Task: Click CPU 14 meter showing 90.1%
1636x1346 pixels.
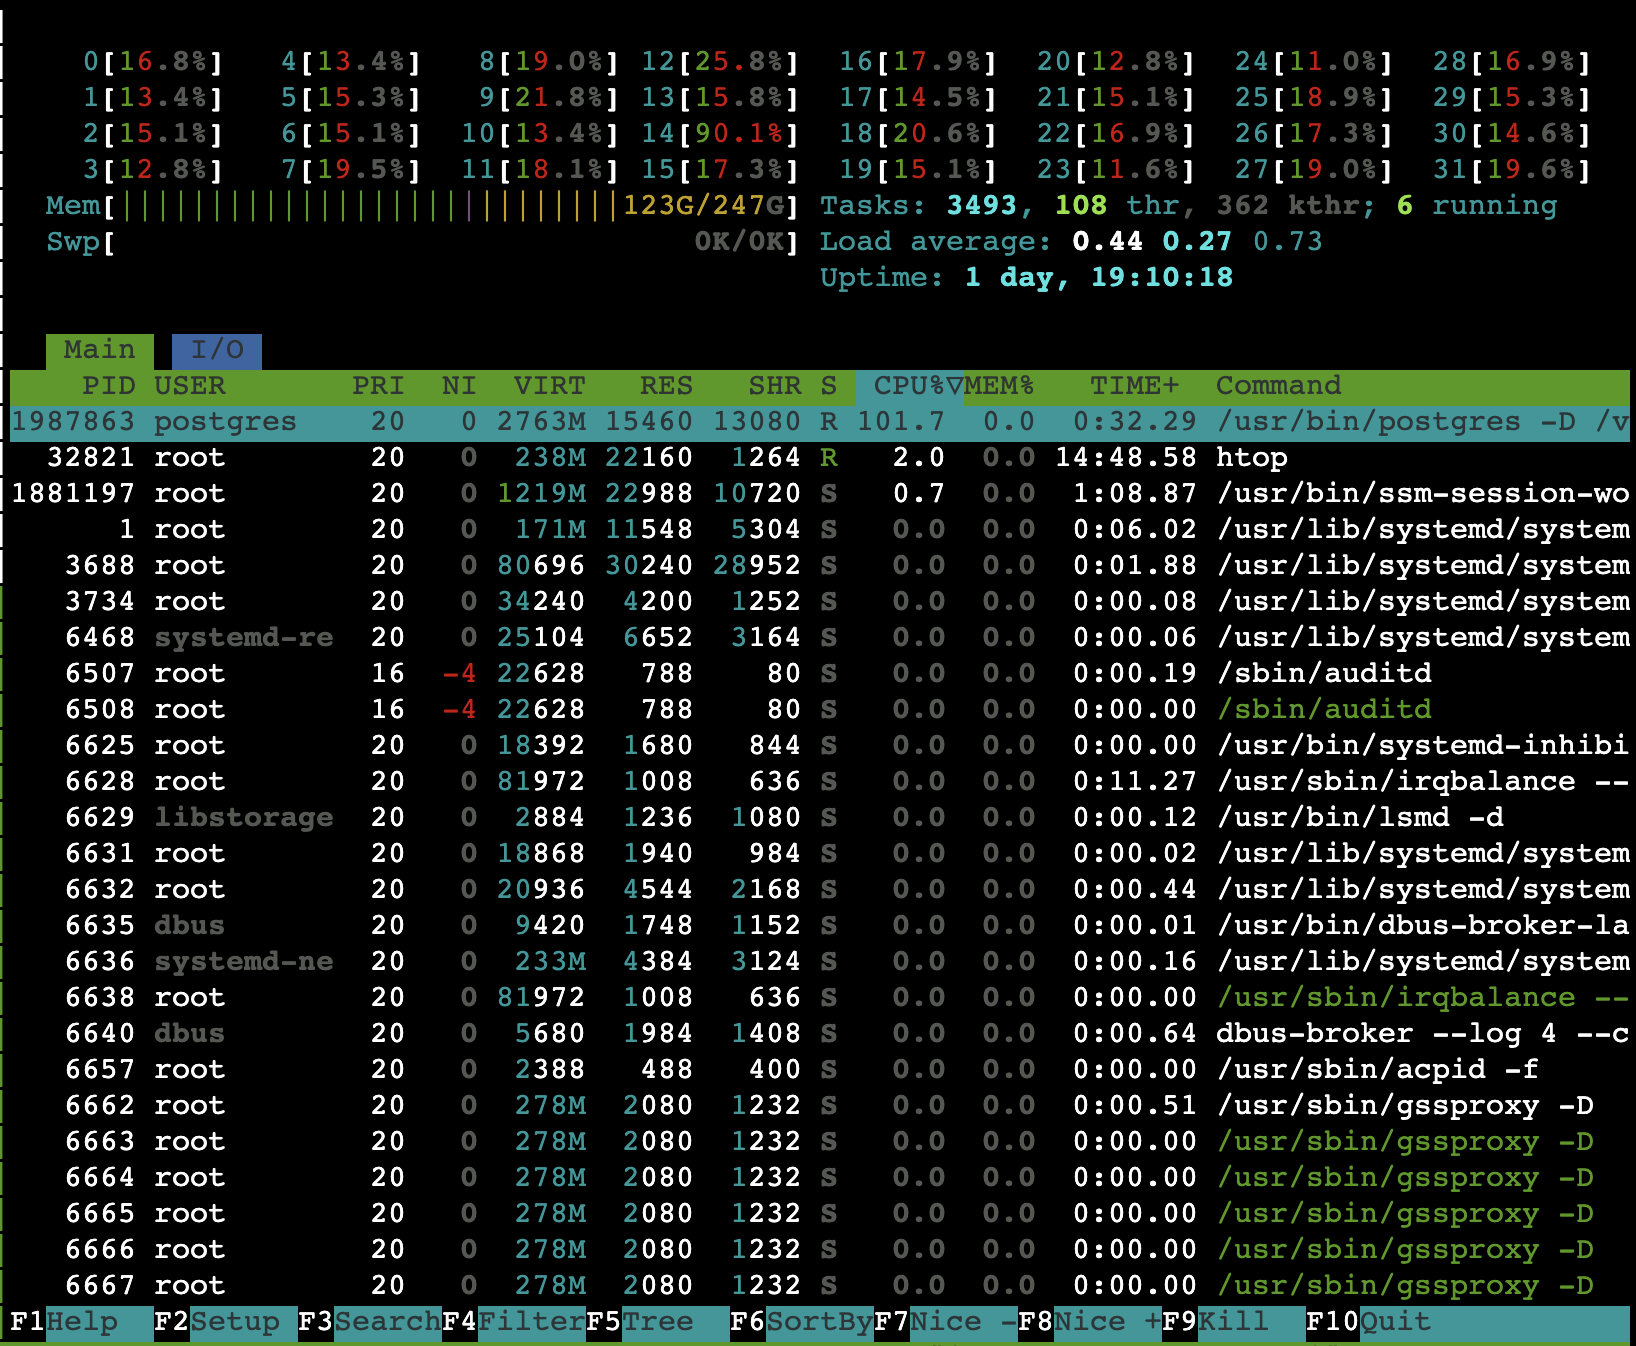Action: (x=720, y=134)
